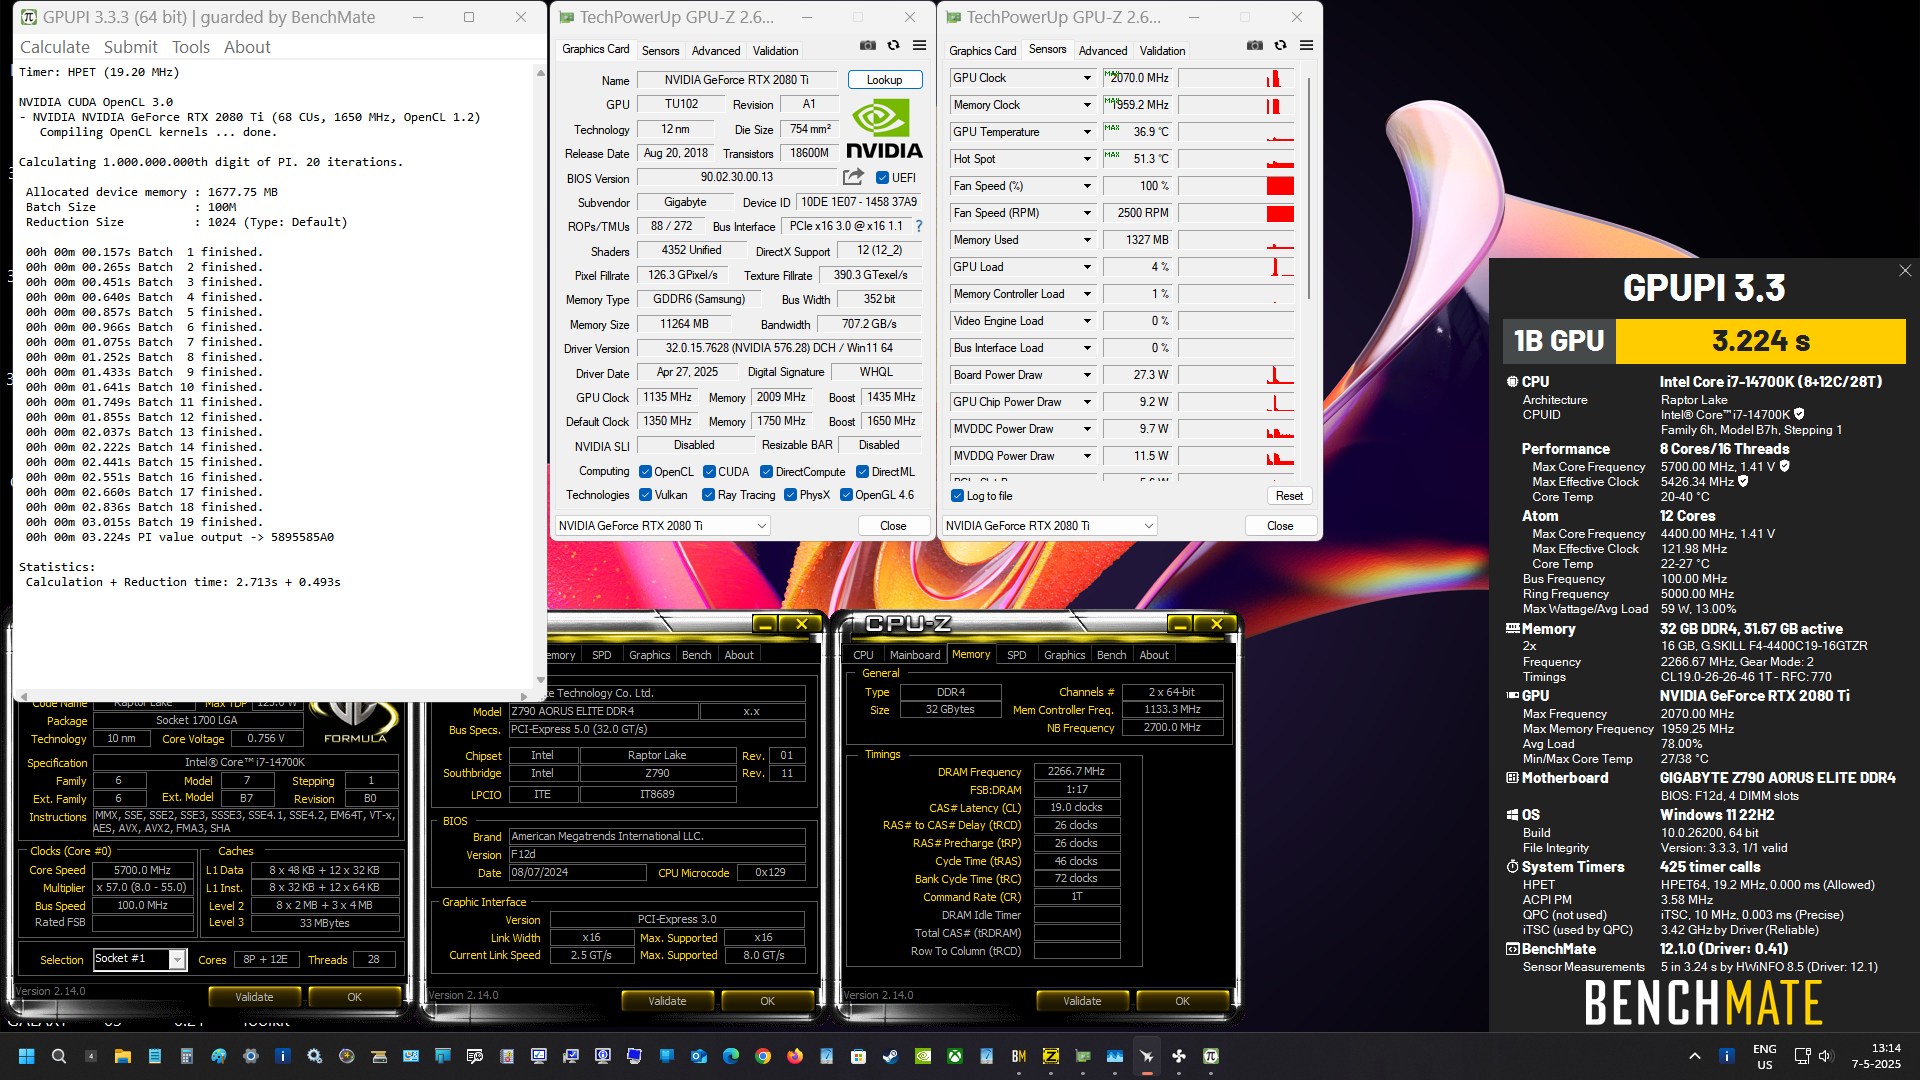Toggle OpenGL 4.6 checkbox
The image size is (1920, 1080).
point(846,495)
